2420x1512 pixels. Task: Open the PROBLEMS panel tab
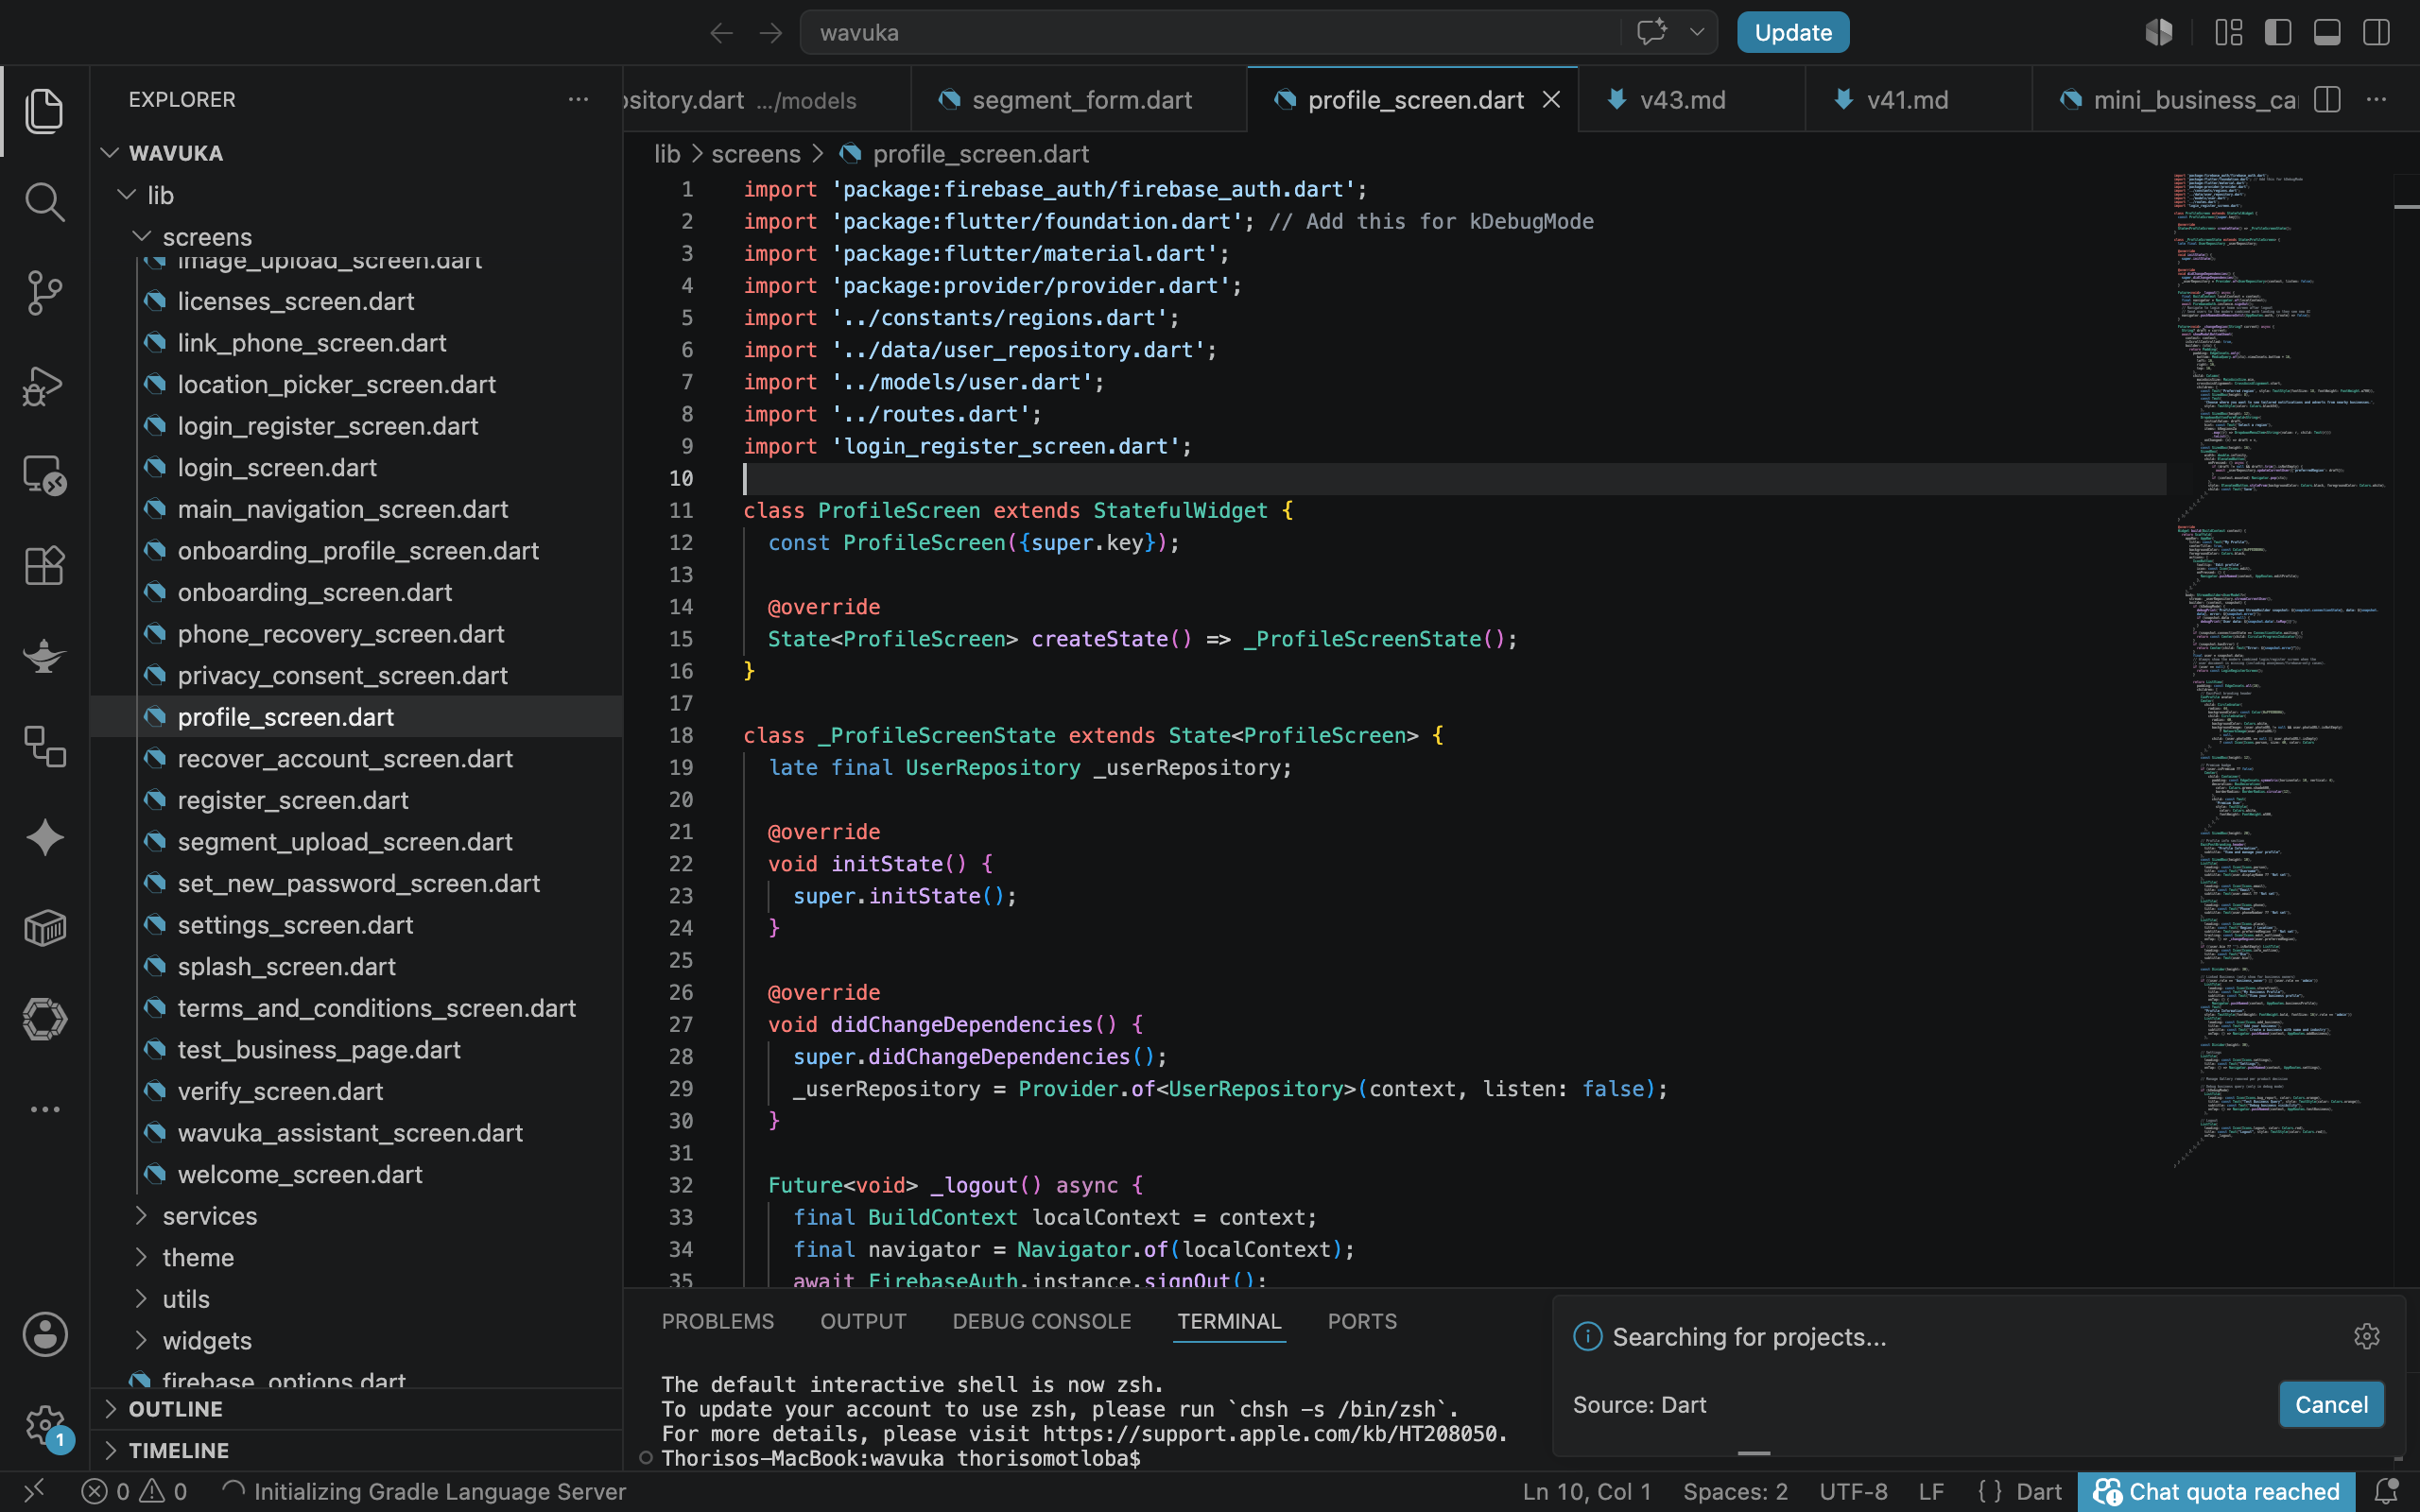718,1321
